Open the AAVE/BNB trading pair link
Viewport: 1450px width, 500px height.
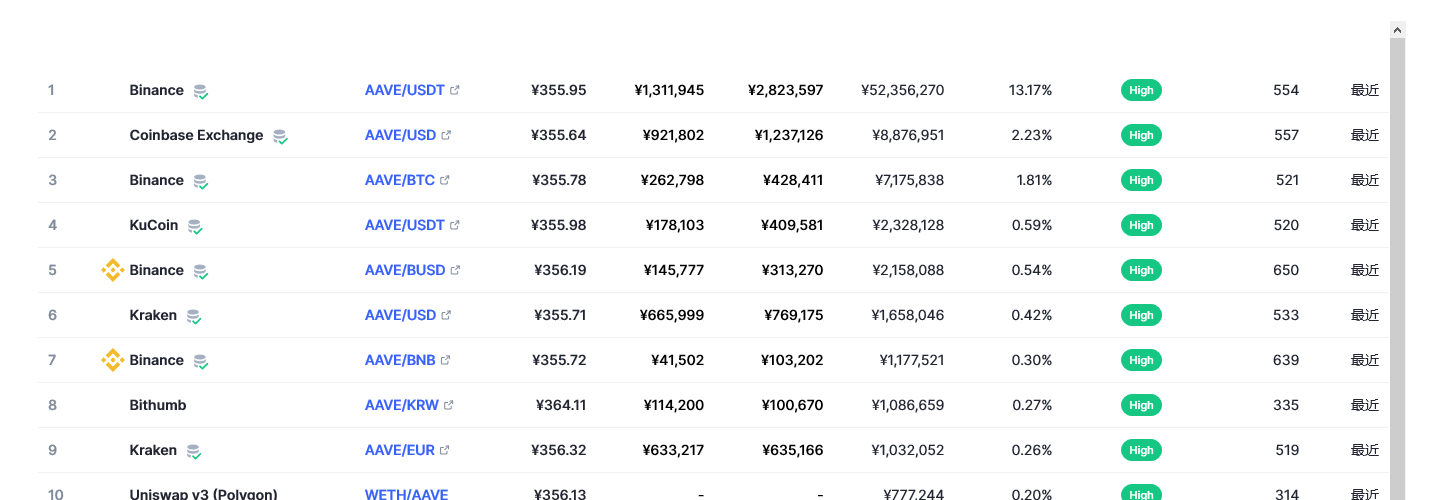tap(400, 360)
